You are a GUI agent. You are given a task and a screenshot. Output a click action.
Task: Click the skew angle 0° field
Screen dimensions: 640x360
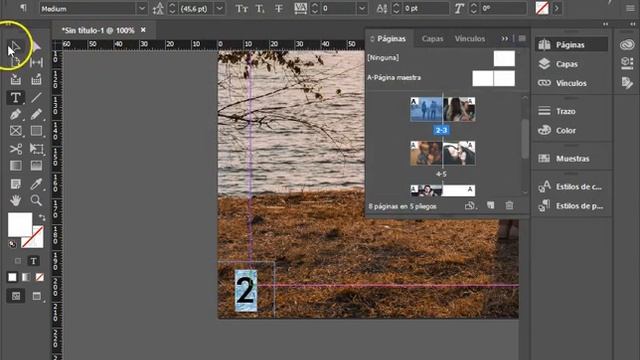click(x=502, y=9)
